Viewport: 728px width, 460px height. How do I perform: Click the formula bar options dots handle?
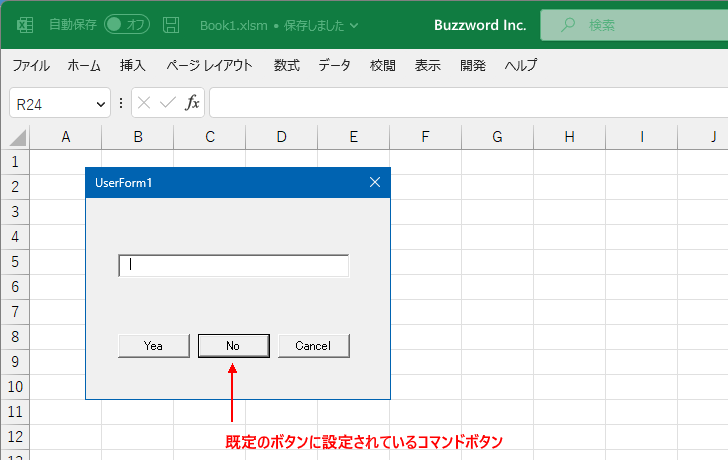coord(121,103)
